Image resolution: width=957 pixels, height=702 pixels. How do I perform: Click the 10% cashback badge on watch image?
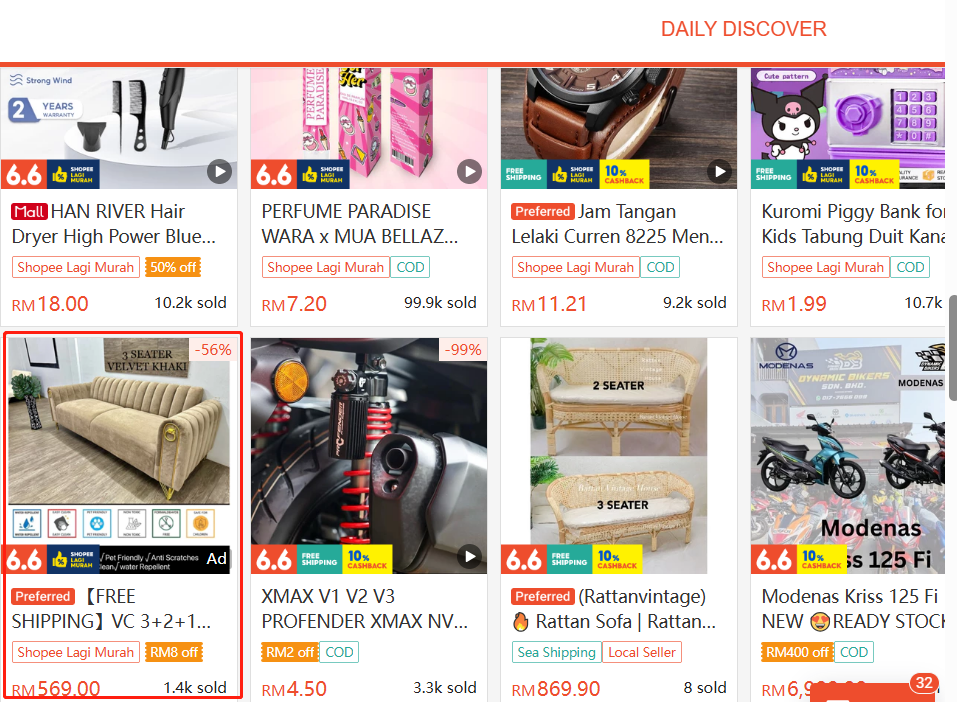click(624, 175)
